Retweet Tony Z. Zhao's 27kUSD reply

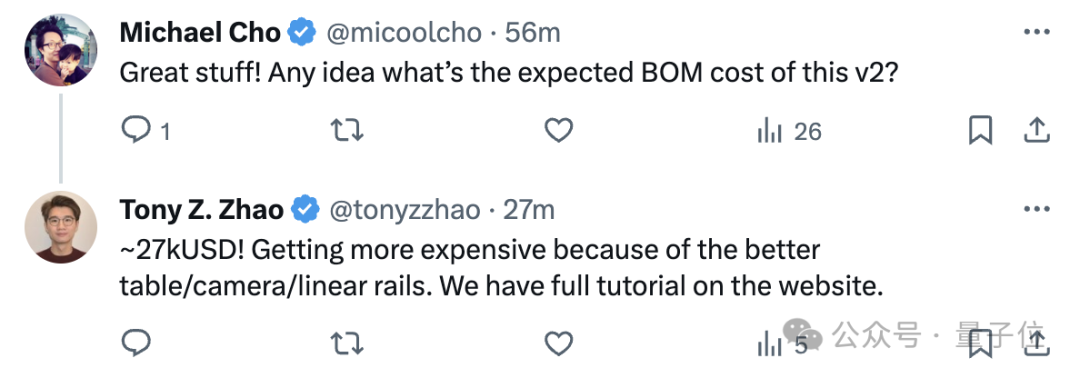pos(347,342)
